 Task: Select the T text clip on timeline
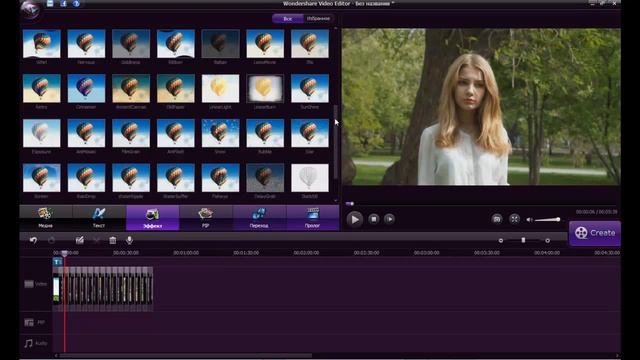(57, 262)
